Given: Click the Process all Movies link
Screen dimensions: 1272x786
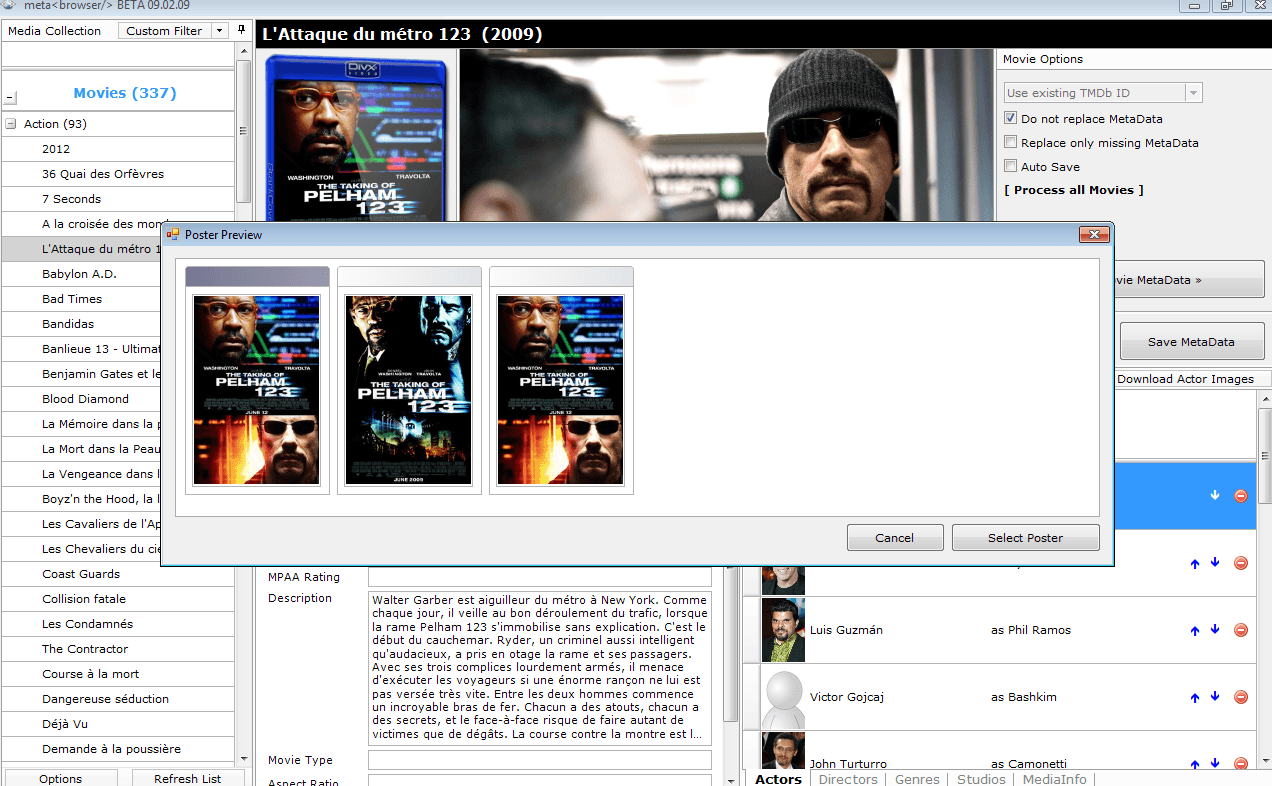Looking at the screenshot, I should coord(1074,190).
